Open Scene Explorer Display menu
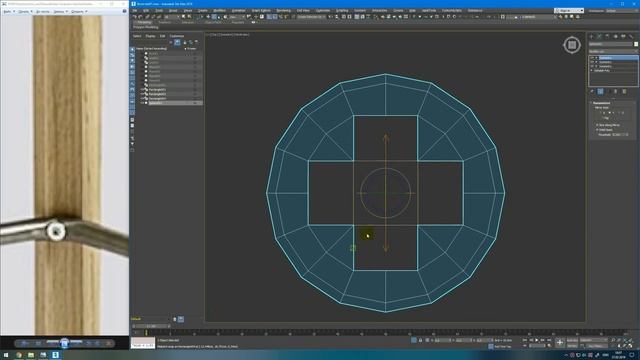The width and height of the screenshot is (640, 360). [x=150, y=36]
